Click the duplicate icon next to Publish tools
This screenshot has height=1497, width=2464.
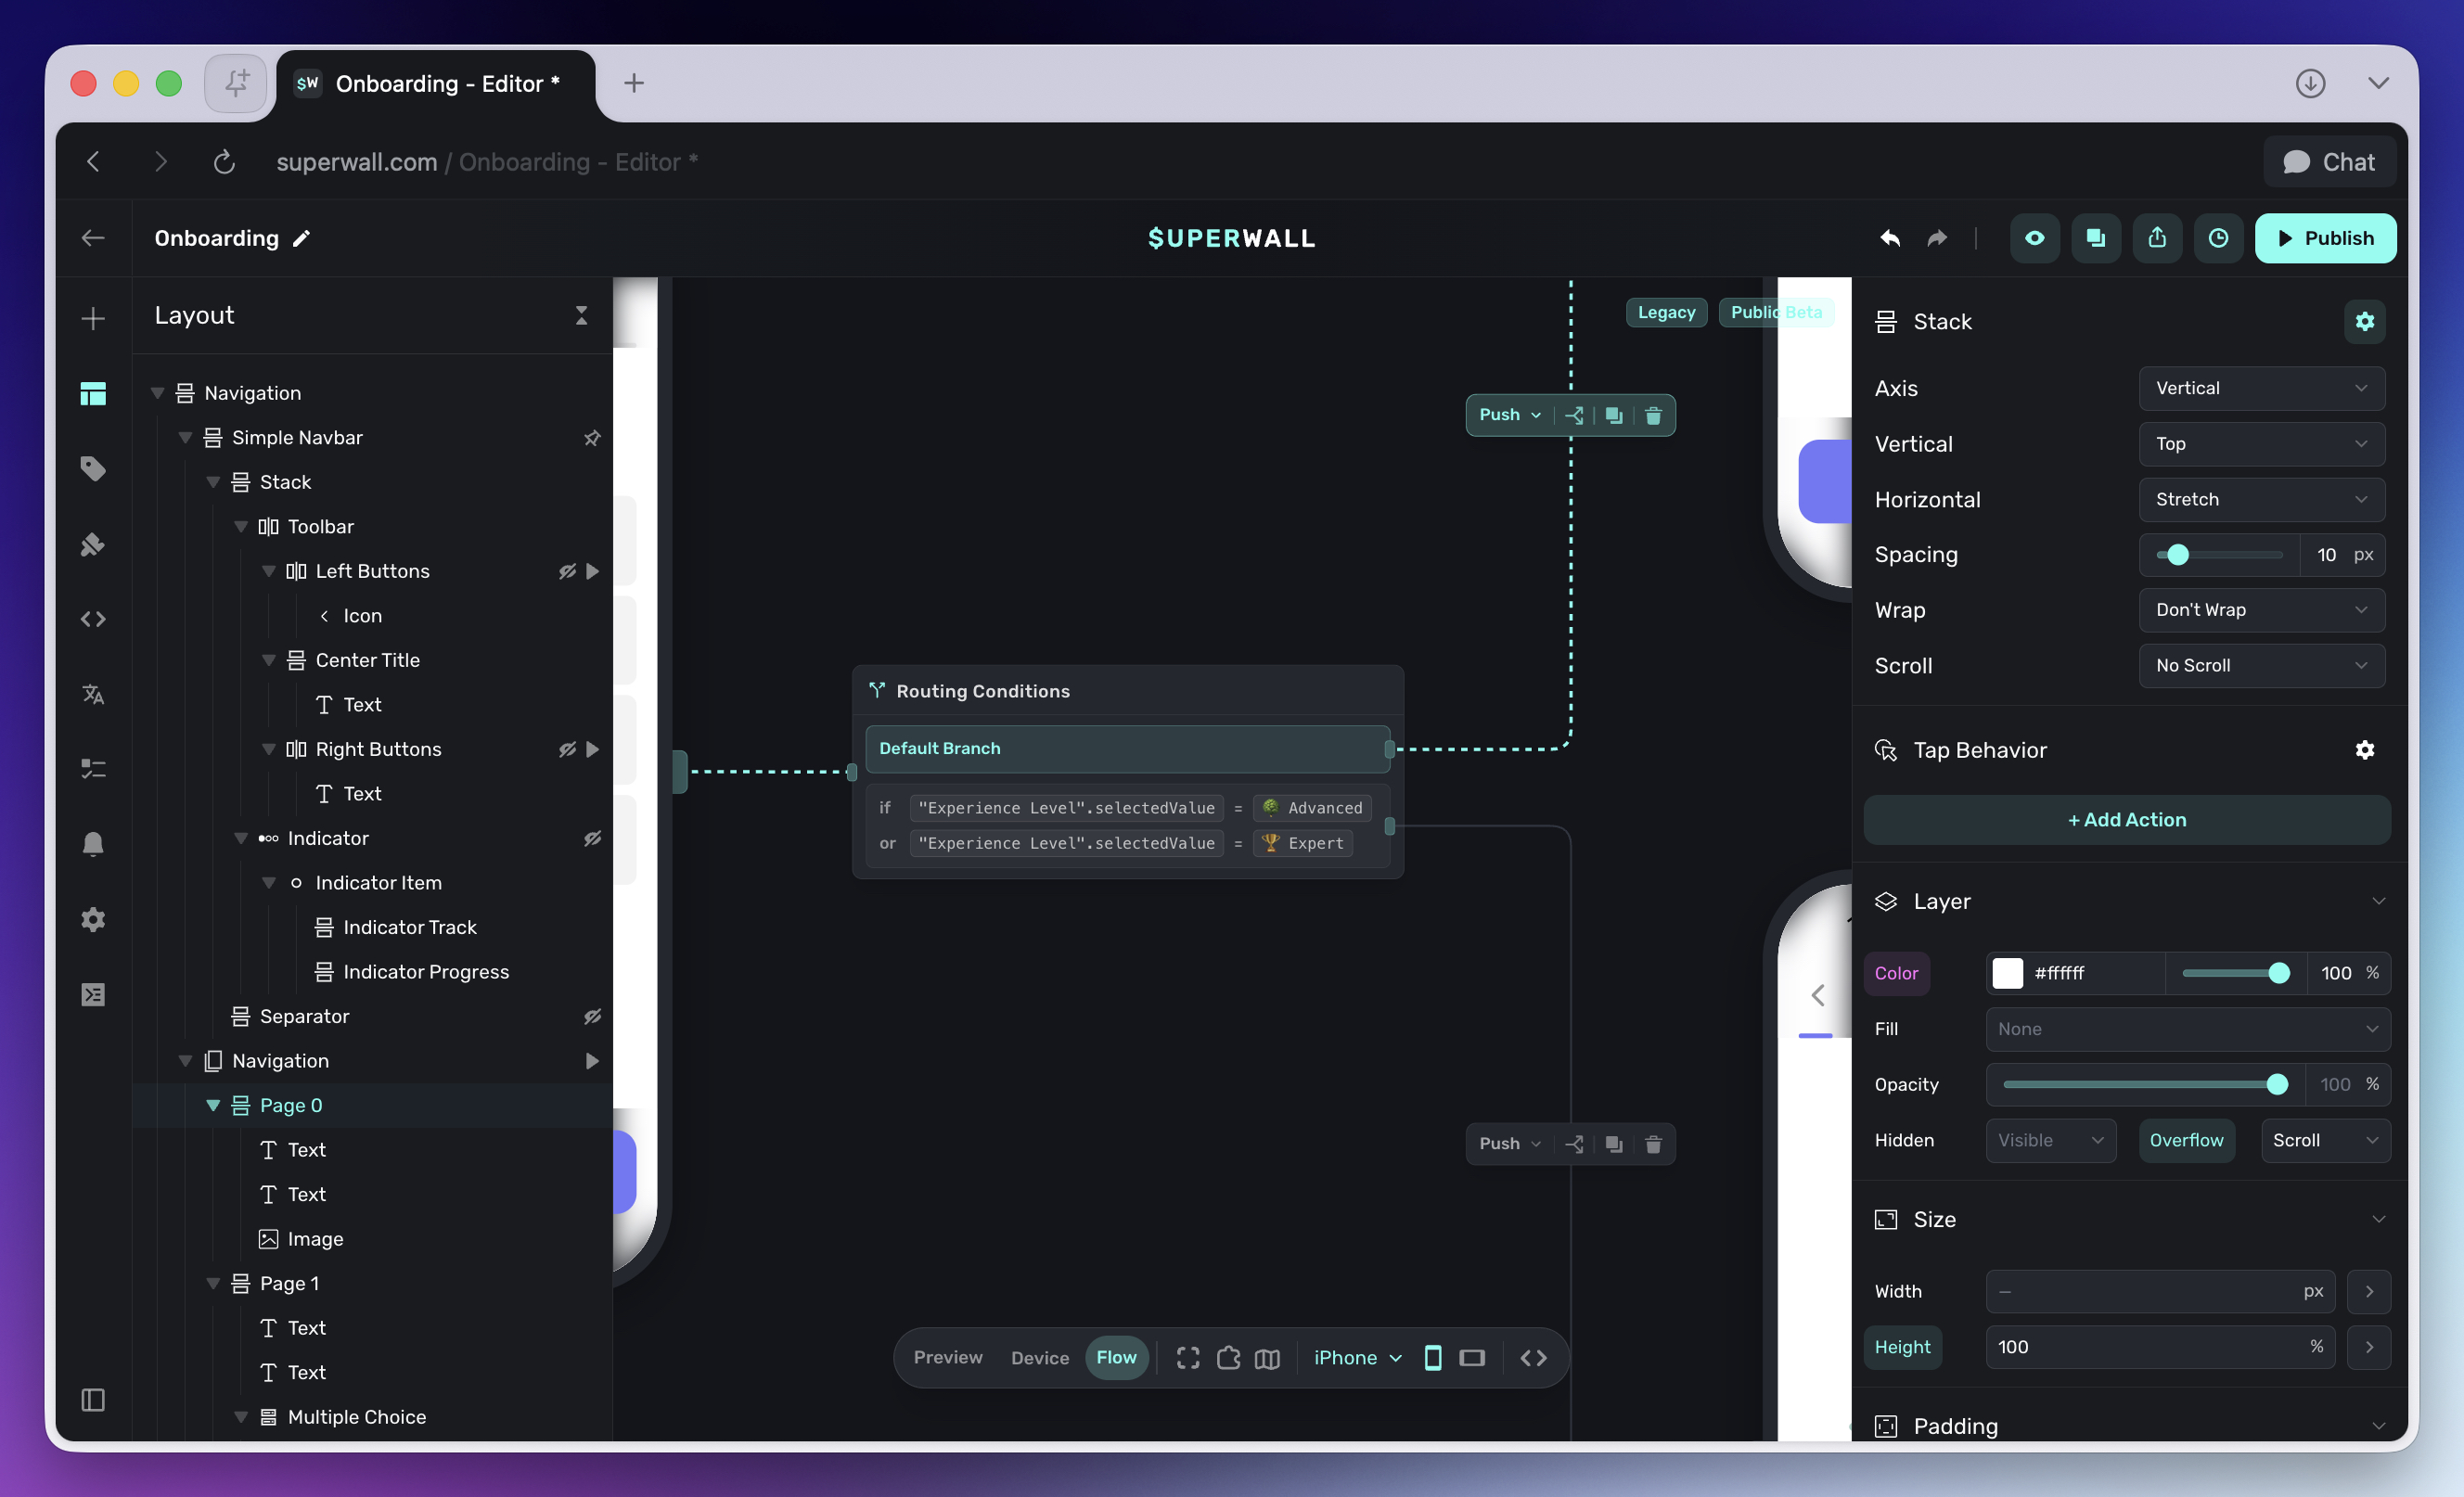(2096, 238)
